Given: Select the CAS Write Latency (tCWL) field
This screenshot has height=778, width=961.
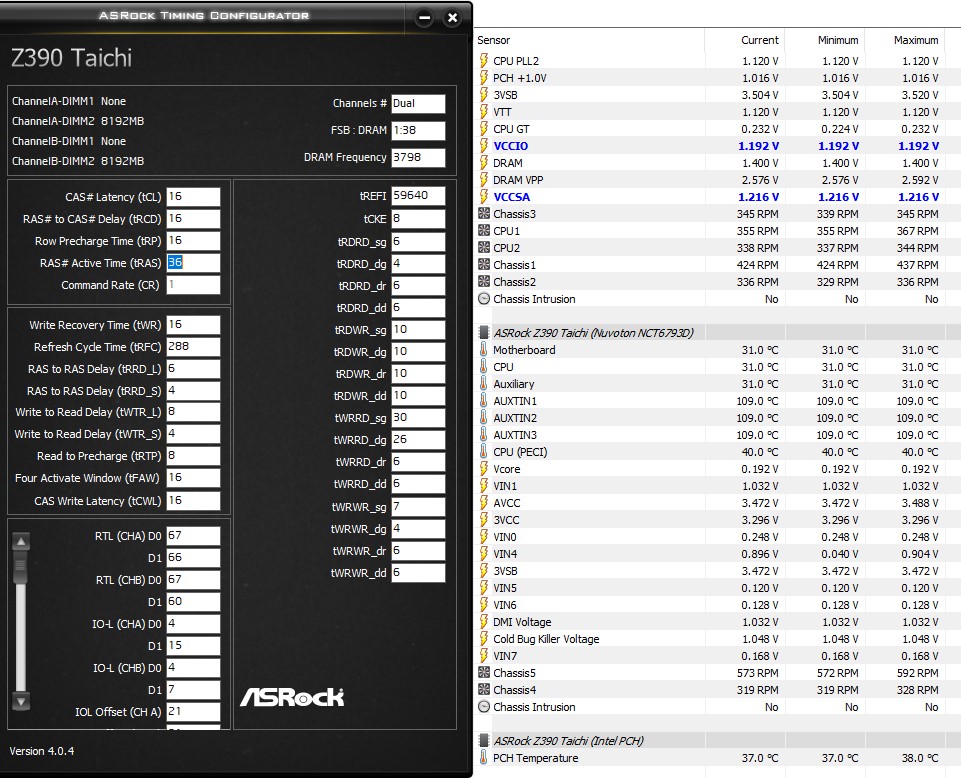Looking at the screenshot, I should (193, 501).
